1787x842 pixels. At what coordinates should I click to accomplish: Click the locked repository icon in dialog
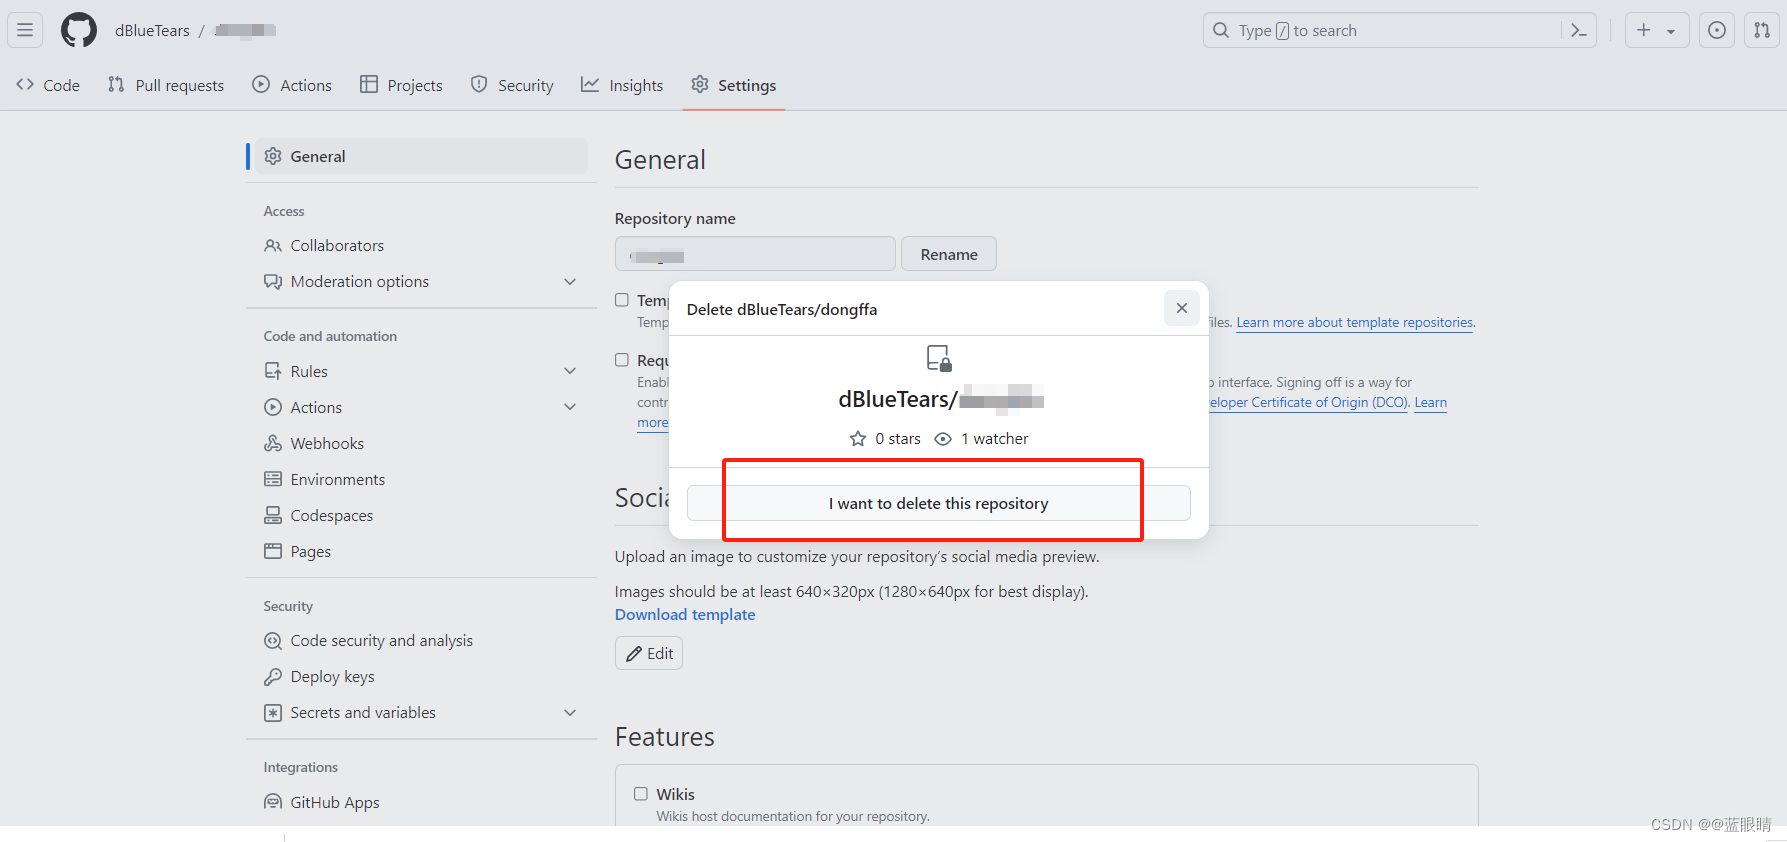point(939,358)
